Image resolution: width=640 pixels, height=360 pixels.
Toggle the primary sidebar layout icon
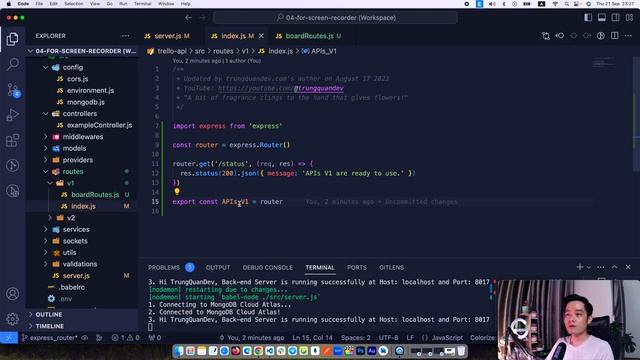(x=588, y=18)
